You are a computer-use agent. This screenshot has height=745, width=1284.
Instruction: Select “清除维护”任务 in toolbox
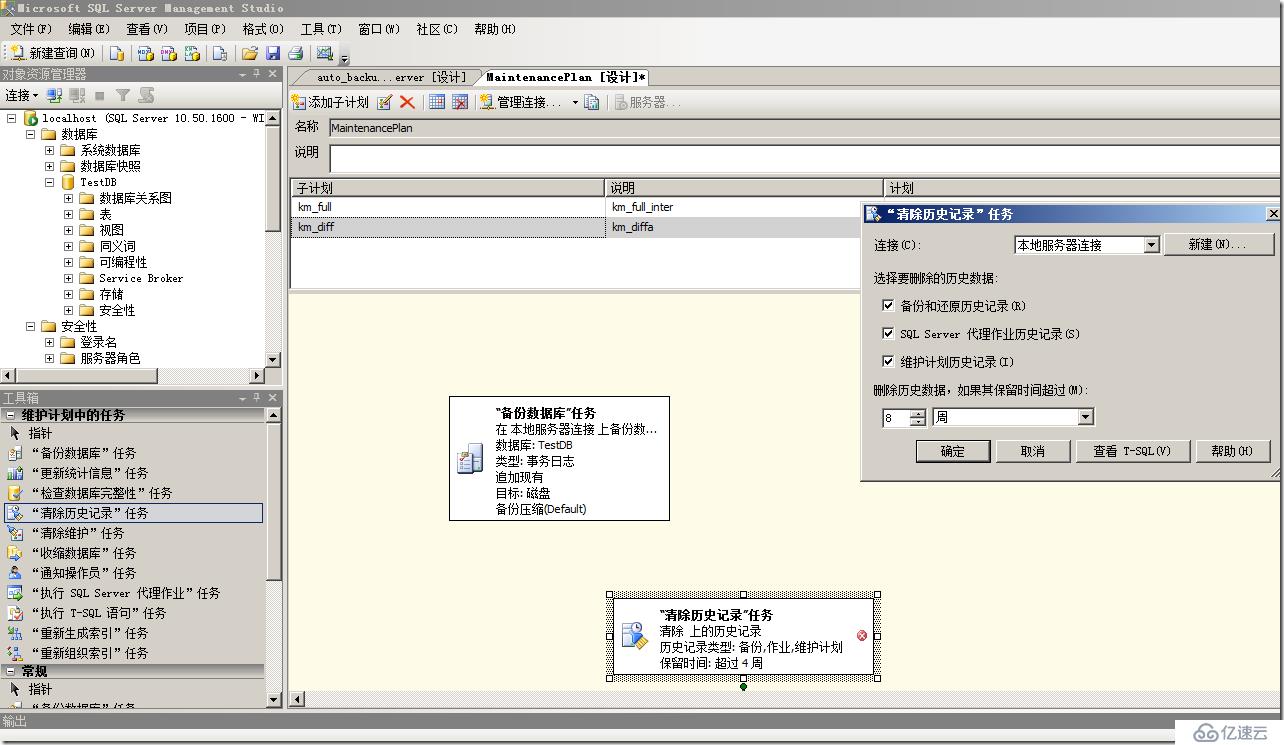(133, 533)
